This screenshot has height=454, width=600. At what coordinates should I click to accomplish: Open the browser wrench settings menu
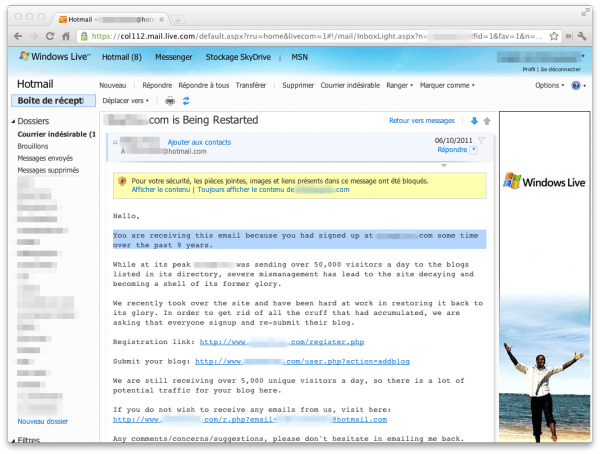point(581,36)
